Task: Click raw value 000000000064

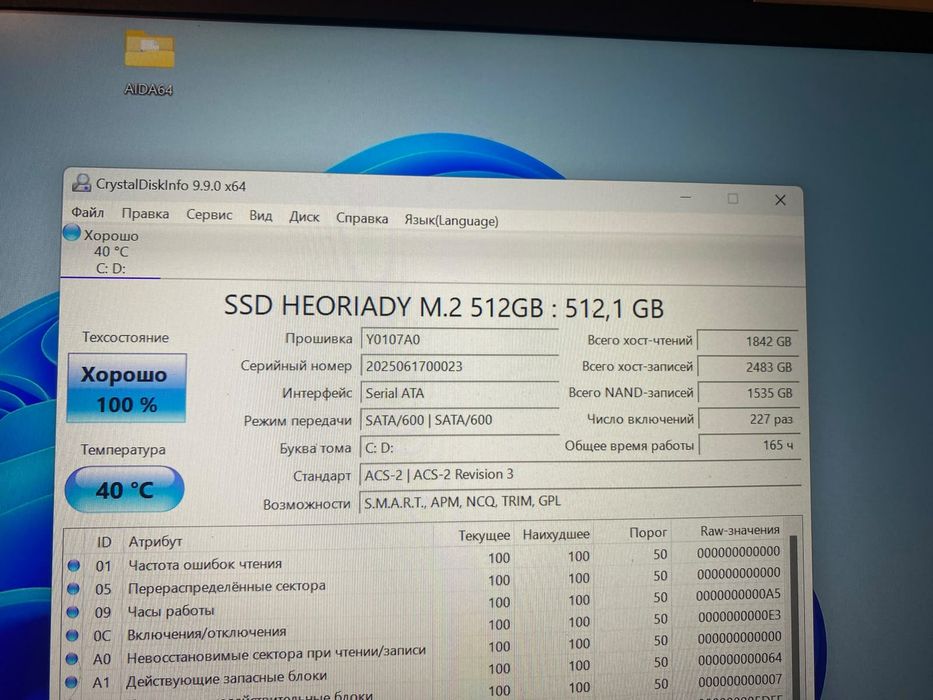Action: coord(740,659)
